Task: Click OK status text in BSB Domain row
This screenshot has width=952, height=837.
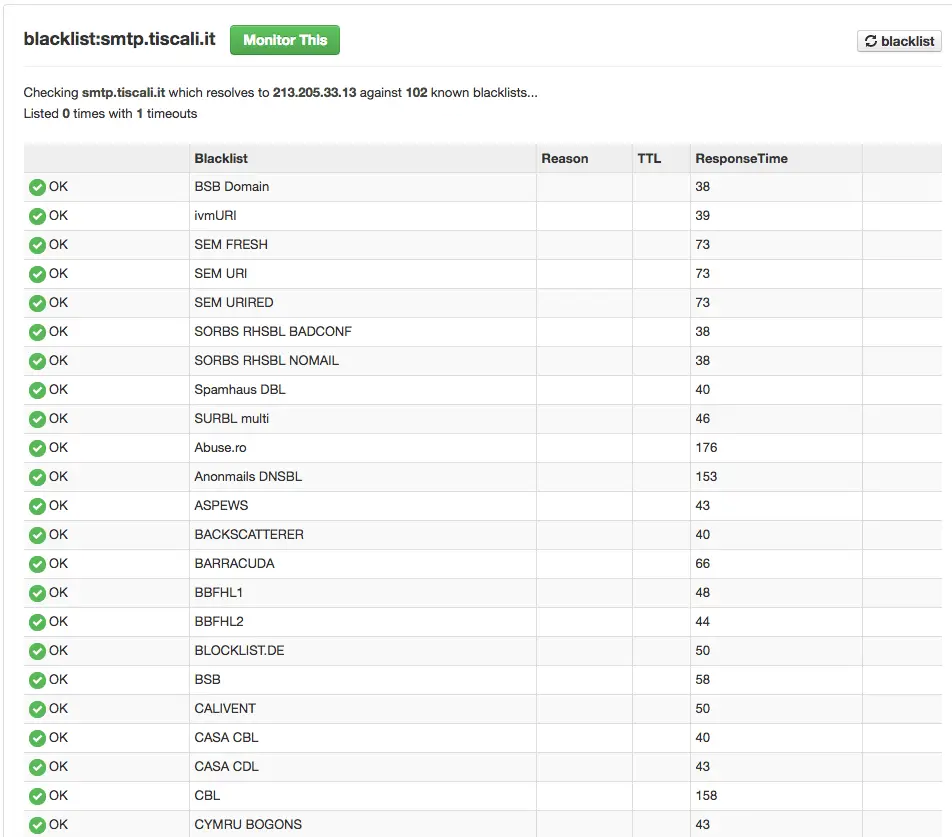Action: (x=58, y=186)
